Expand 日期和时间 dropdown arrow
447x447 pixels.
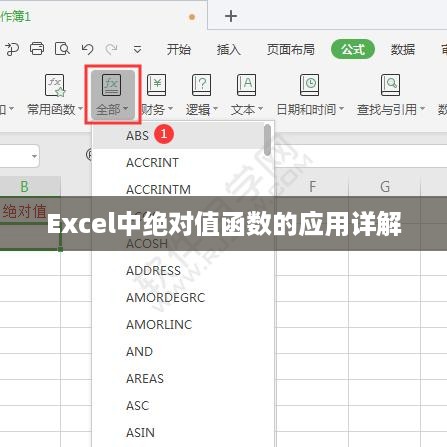[341, 109]
